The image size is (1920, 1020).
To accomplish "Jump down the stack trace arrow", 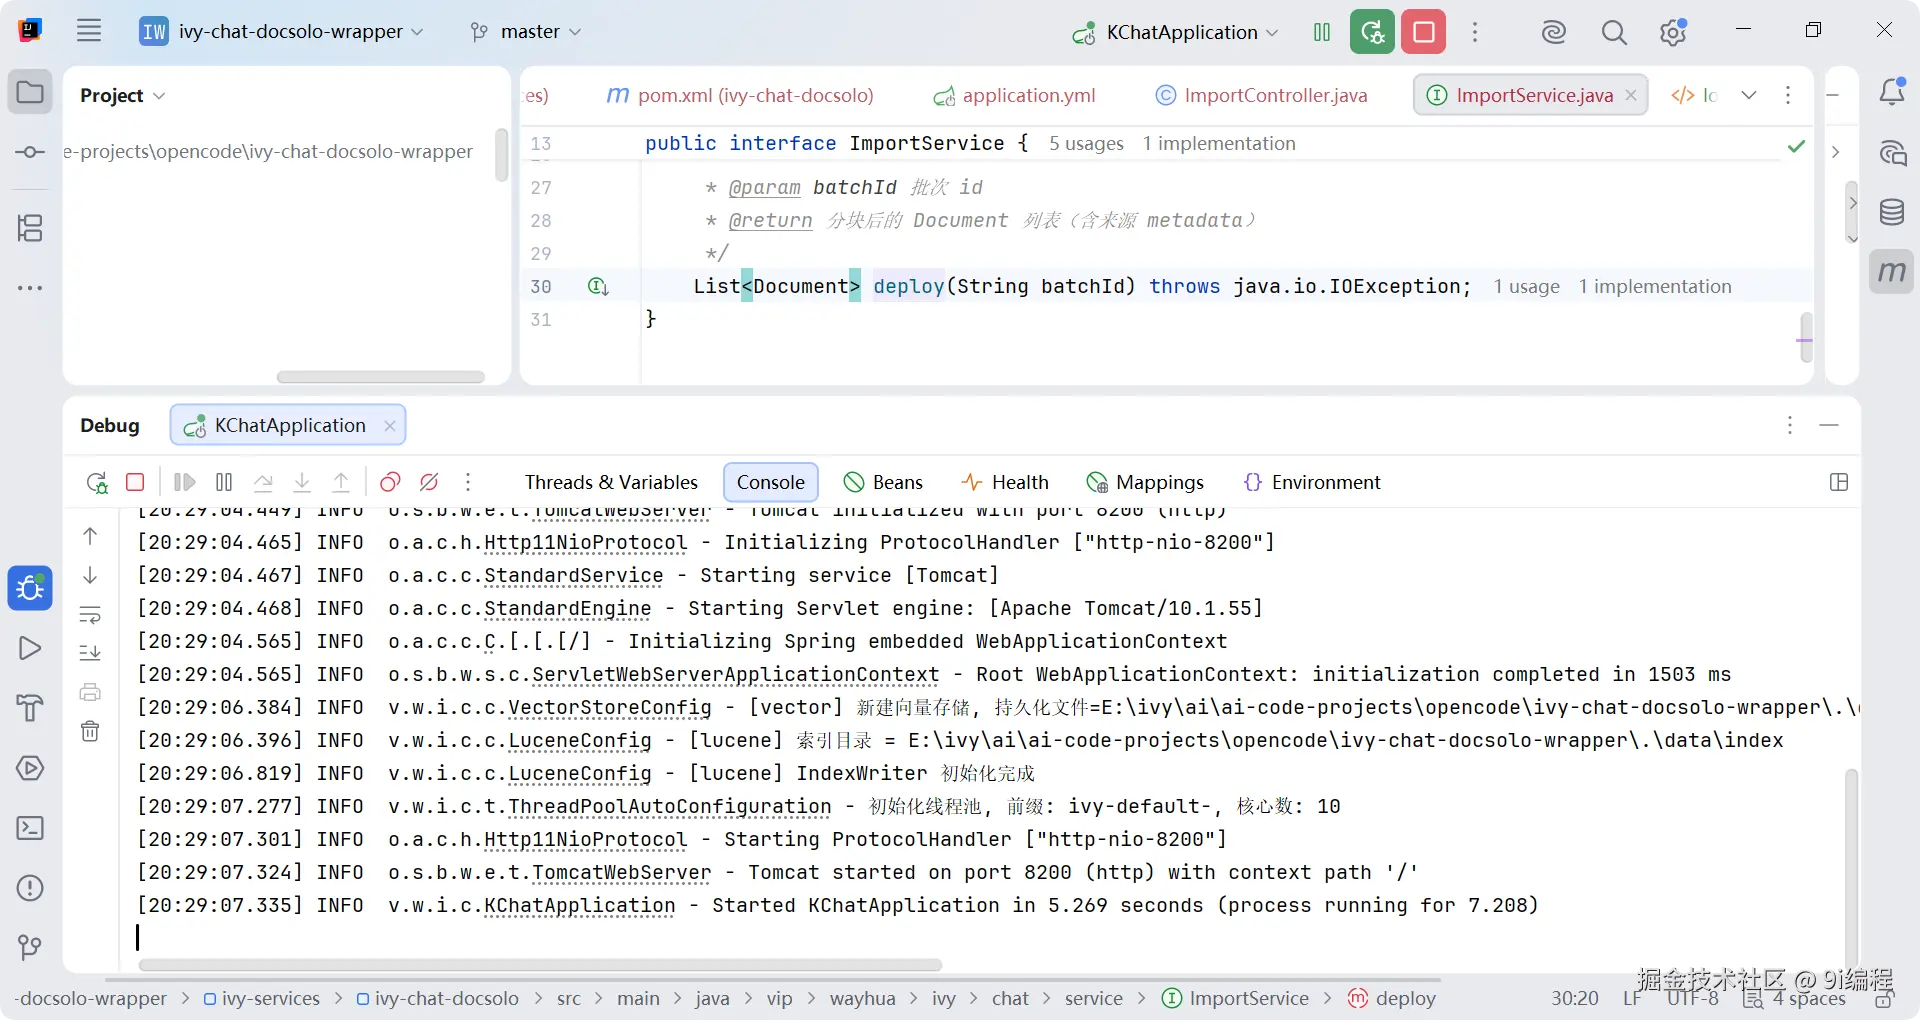I will 90,575.
